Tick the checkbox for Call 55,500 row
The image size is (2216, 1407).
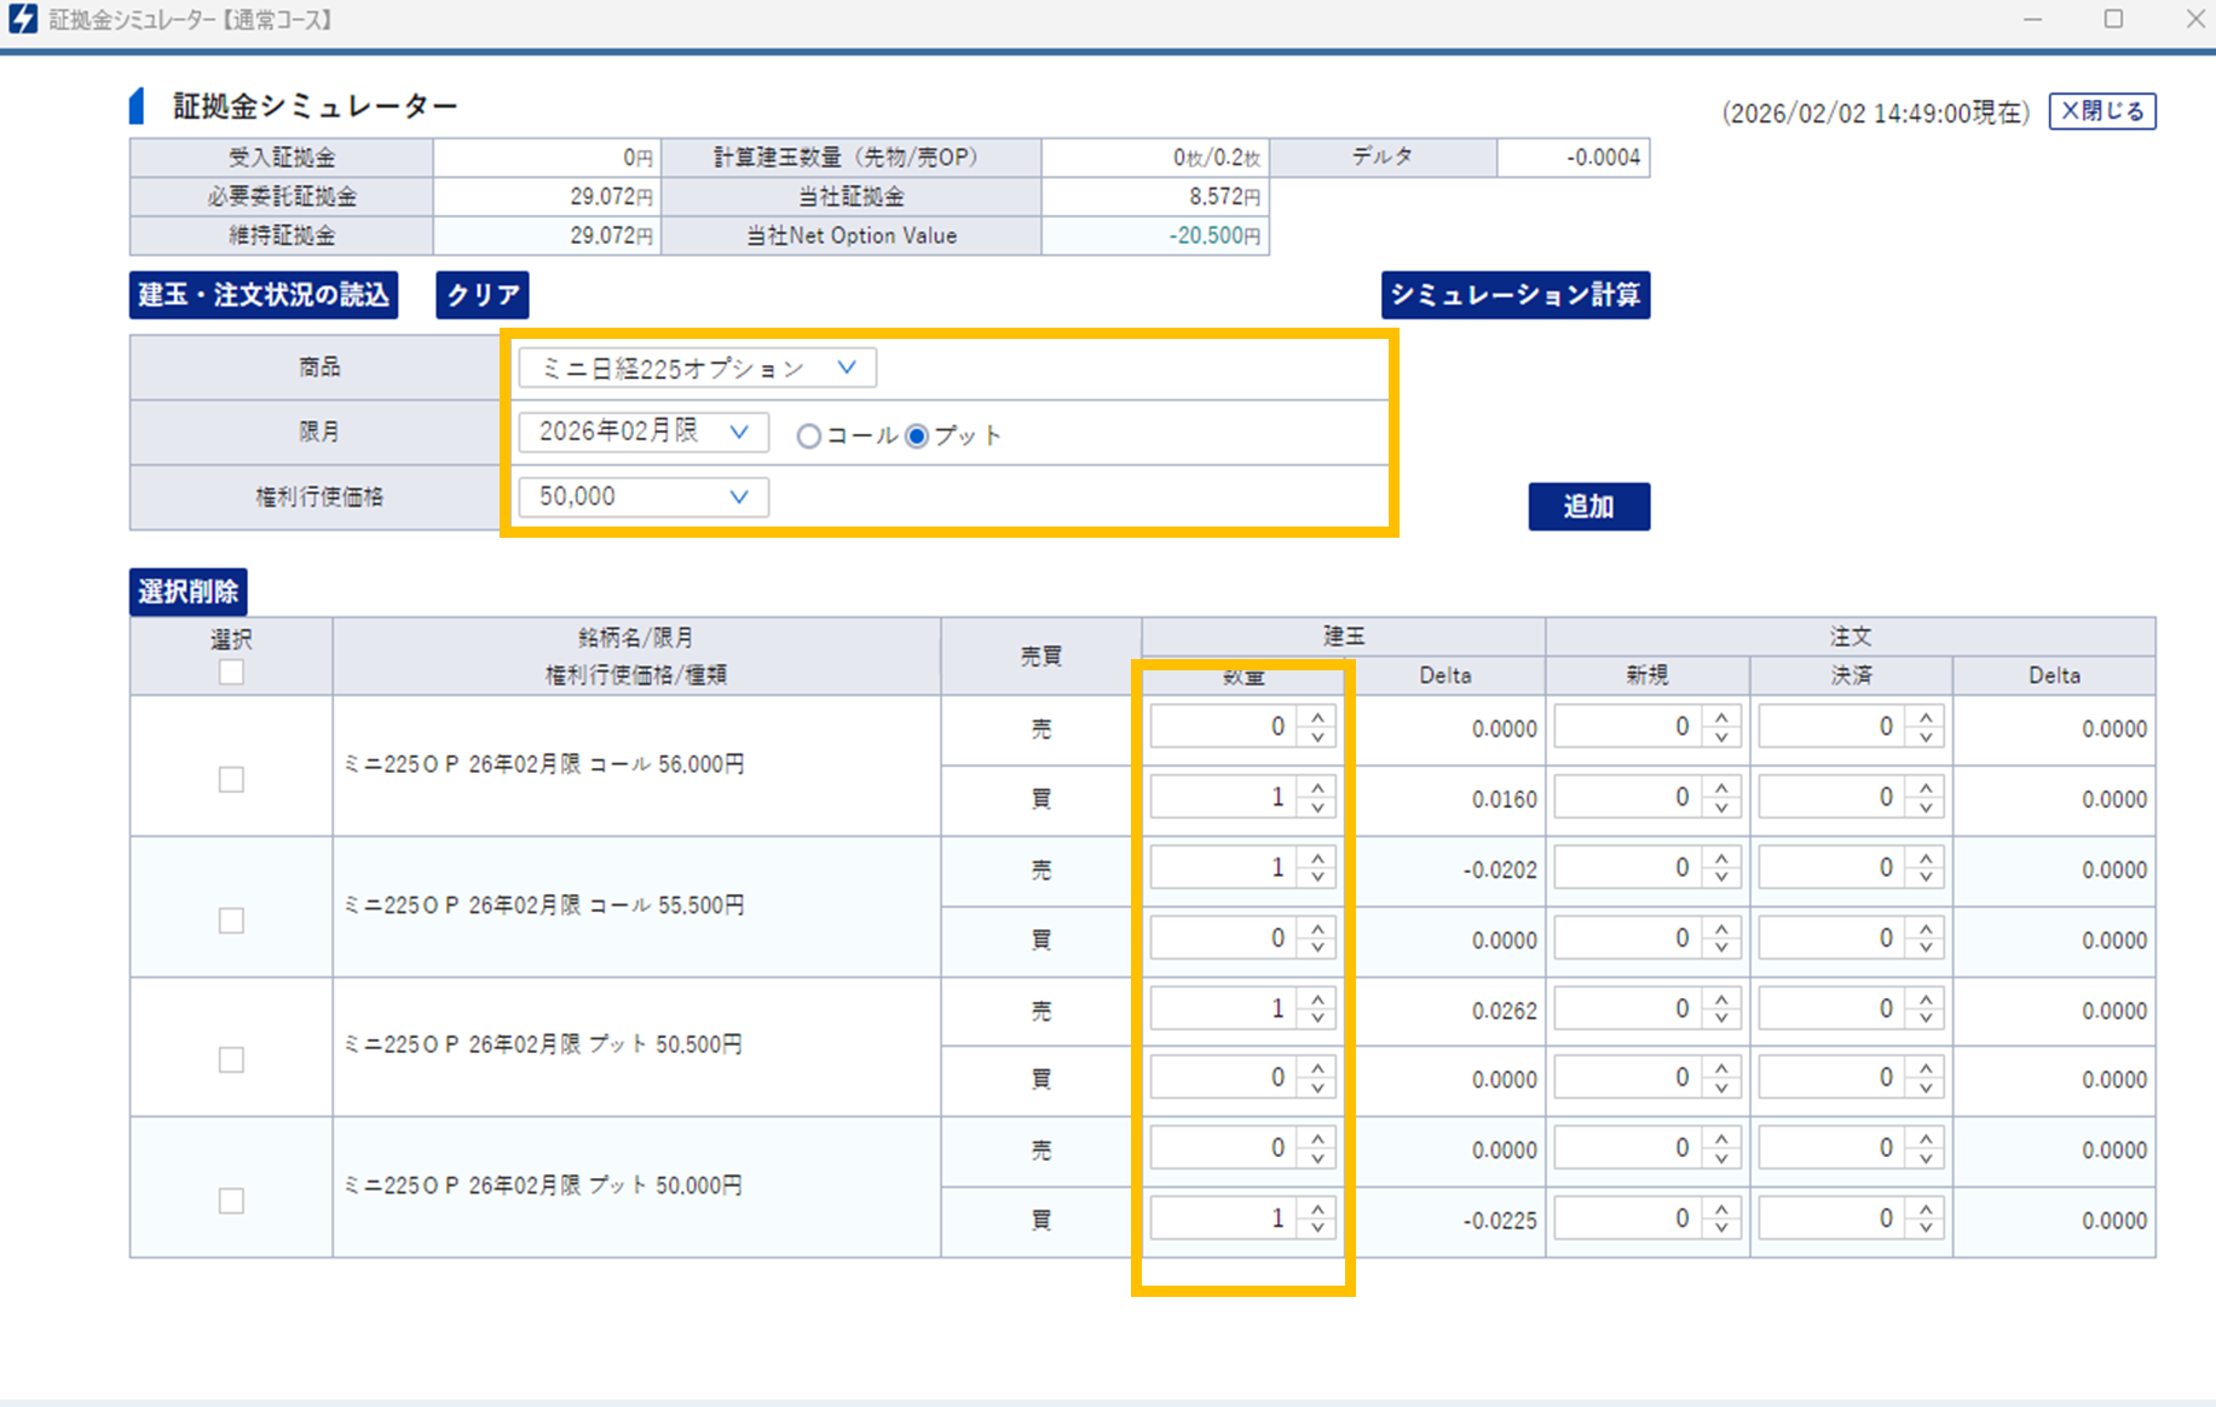tap(231, 920)
